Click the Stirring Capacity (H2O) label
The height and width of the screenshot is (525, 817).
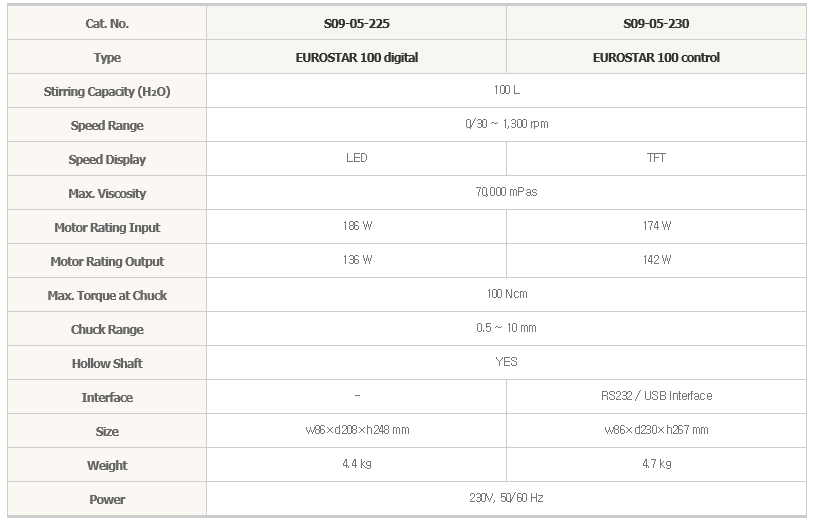coord(107,92)
